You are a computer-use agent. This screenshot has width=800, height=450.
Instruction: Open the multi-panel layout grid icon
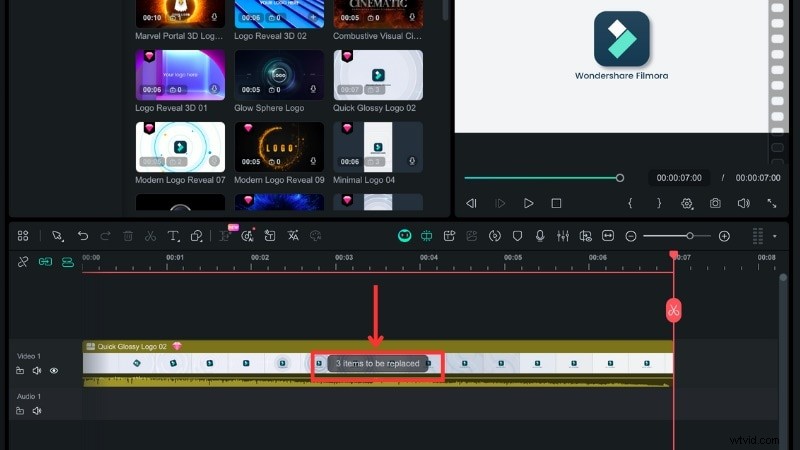coord(23,236)
